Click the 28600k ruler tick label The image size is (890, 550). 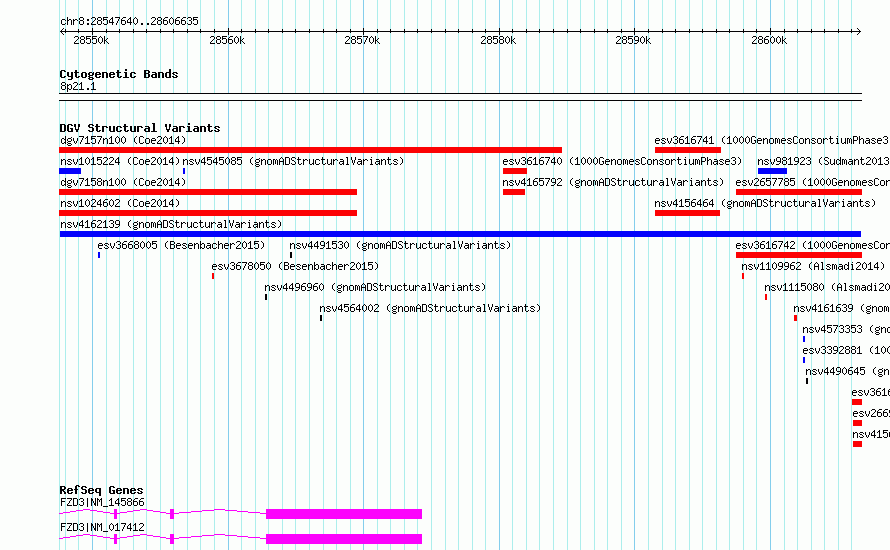point(769,40)
